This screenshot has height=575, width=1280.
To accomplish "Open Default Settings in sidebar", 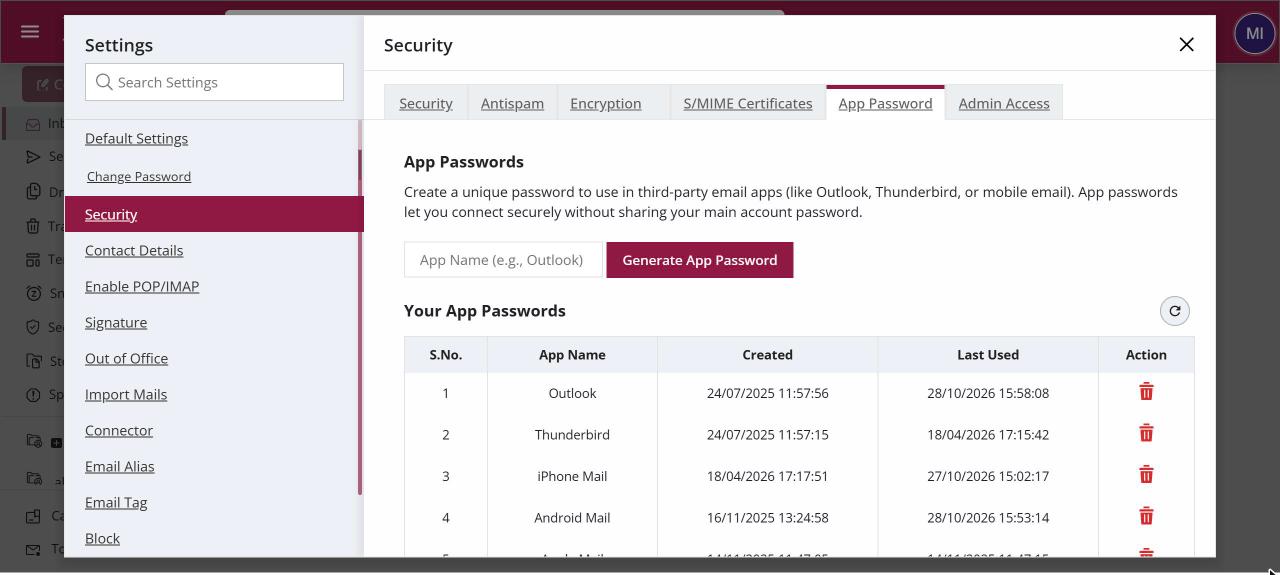I will [x=136, y=138].
